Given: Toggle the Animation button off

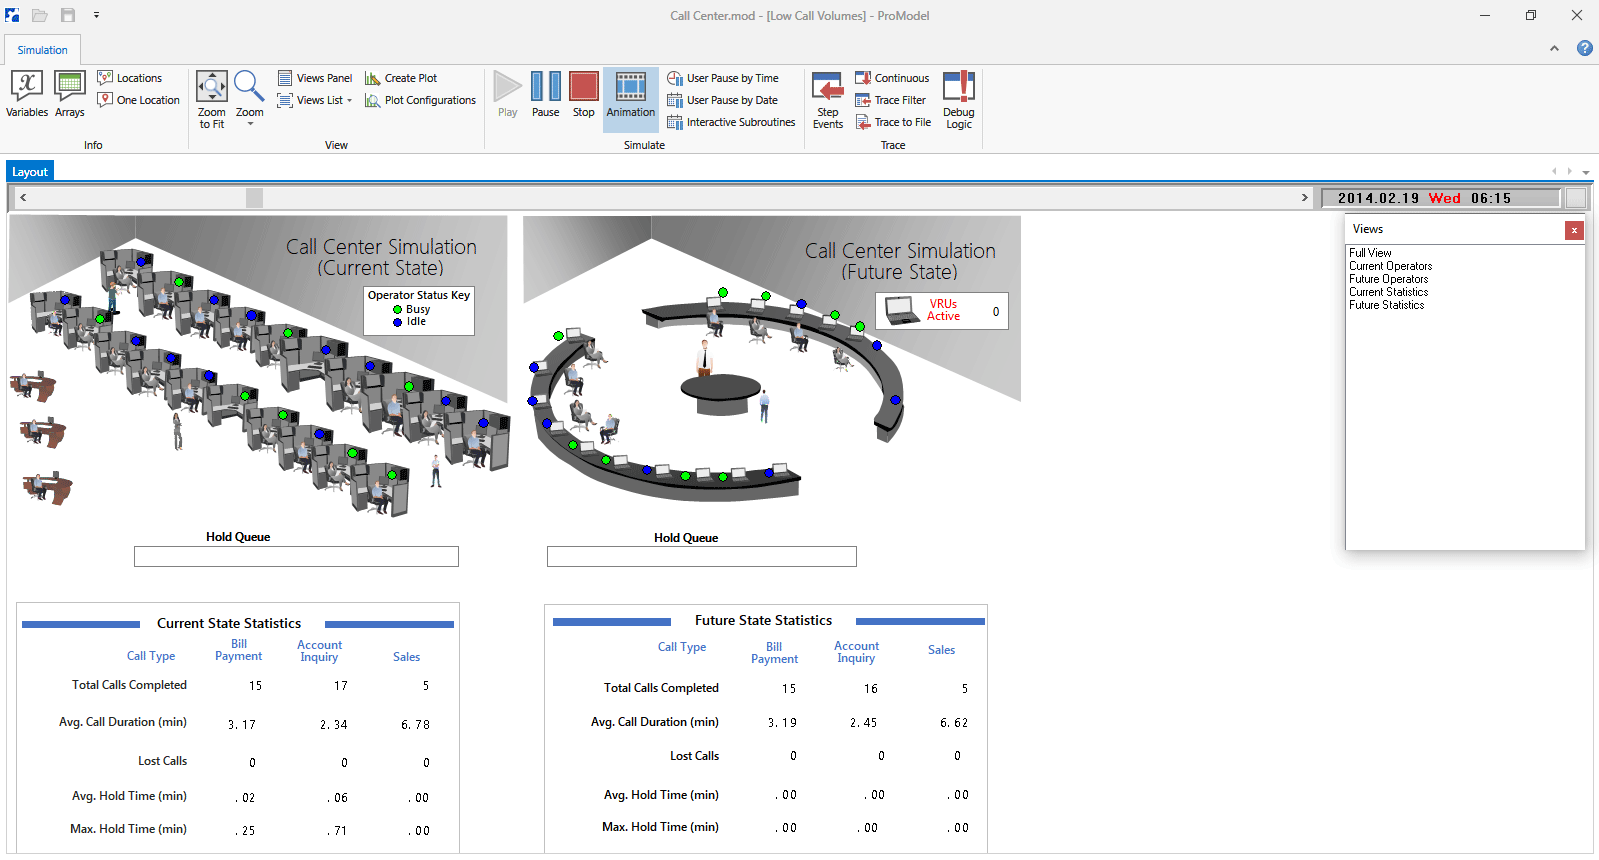Looking at the screenshot, I should 630,95.
